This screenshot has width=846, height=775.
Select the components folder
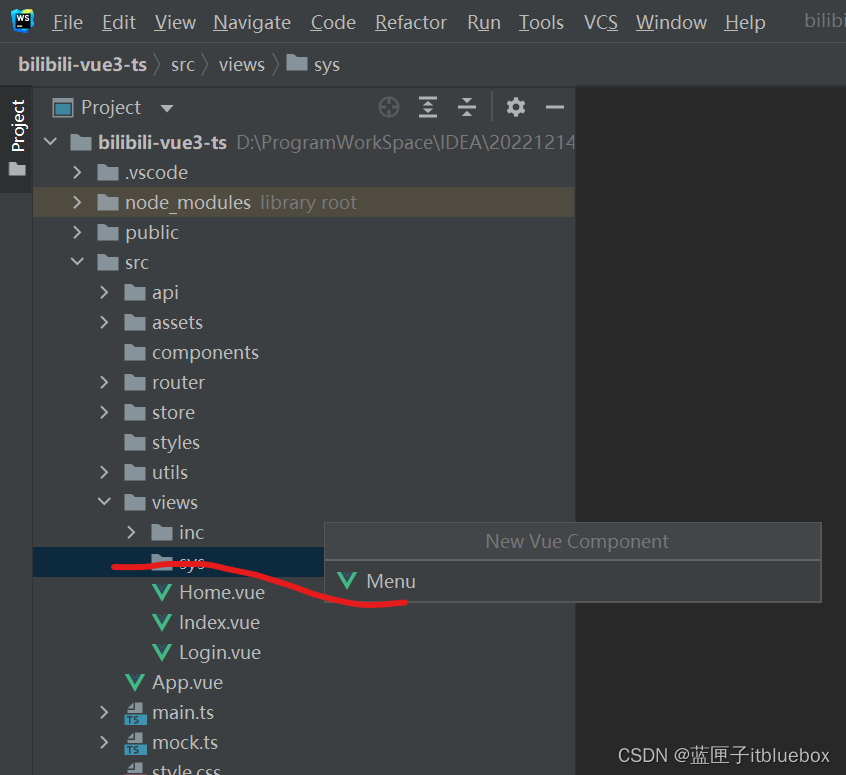205,352
